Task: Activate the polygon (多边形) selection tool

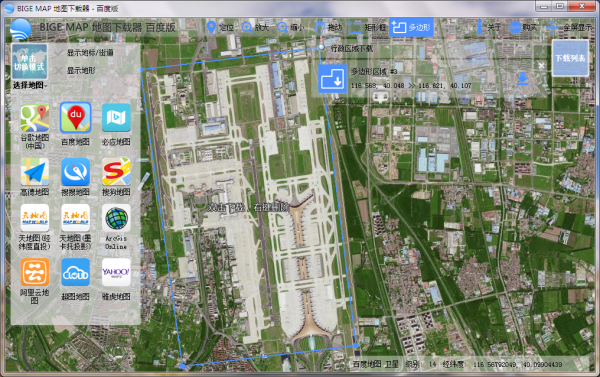Action: click(x=411, y=27)
